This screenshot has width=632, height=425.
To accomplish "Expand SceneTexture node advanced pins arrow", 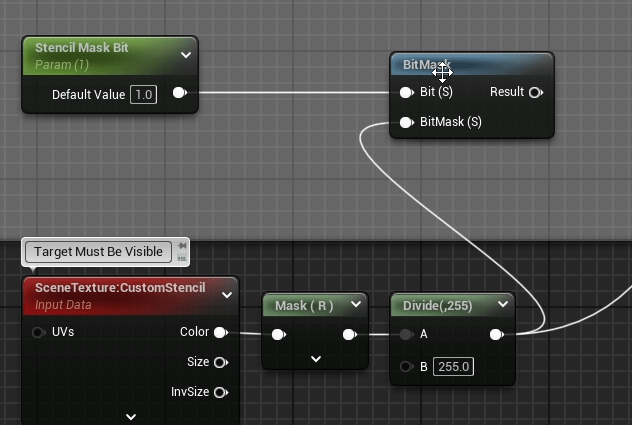I will (x=131, y=415).
